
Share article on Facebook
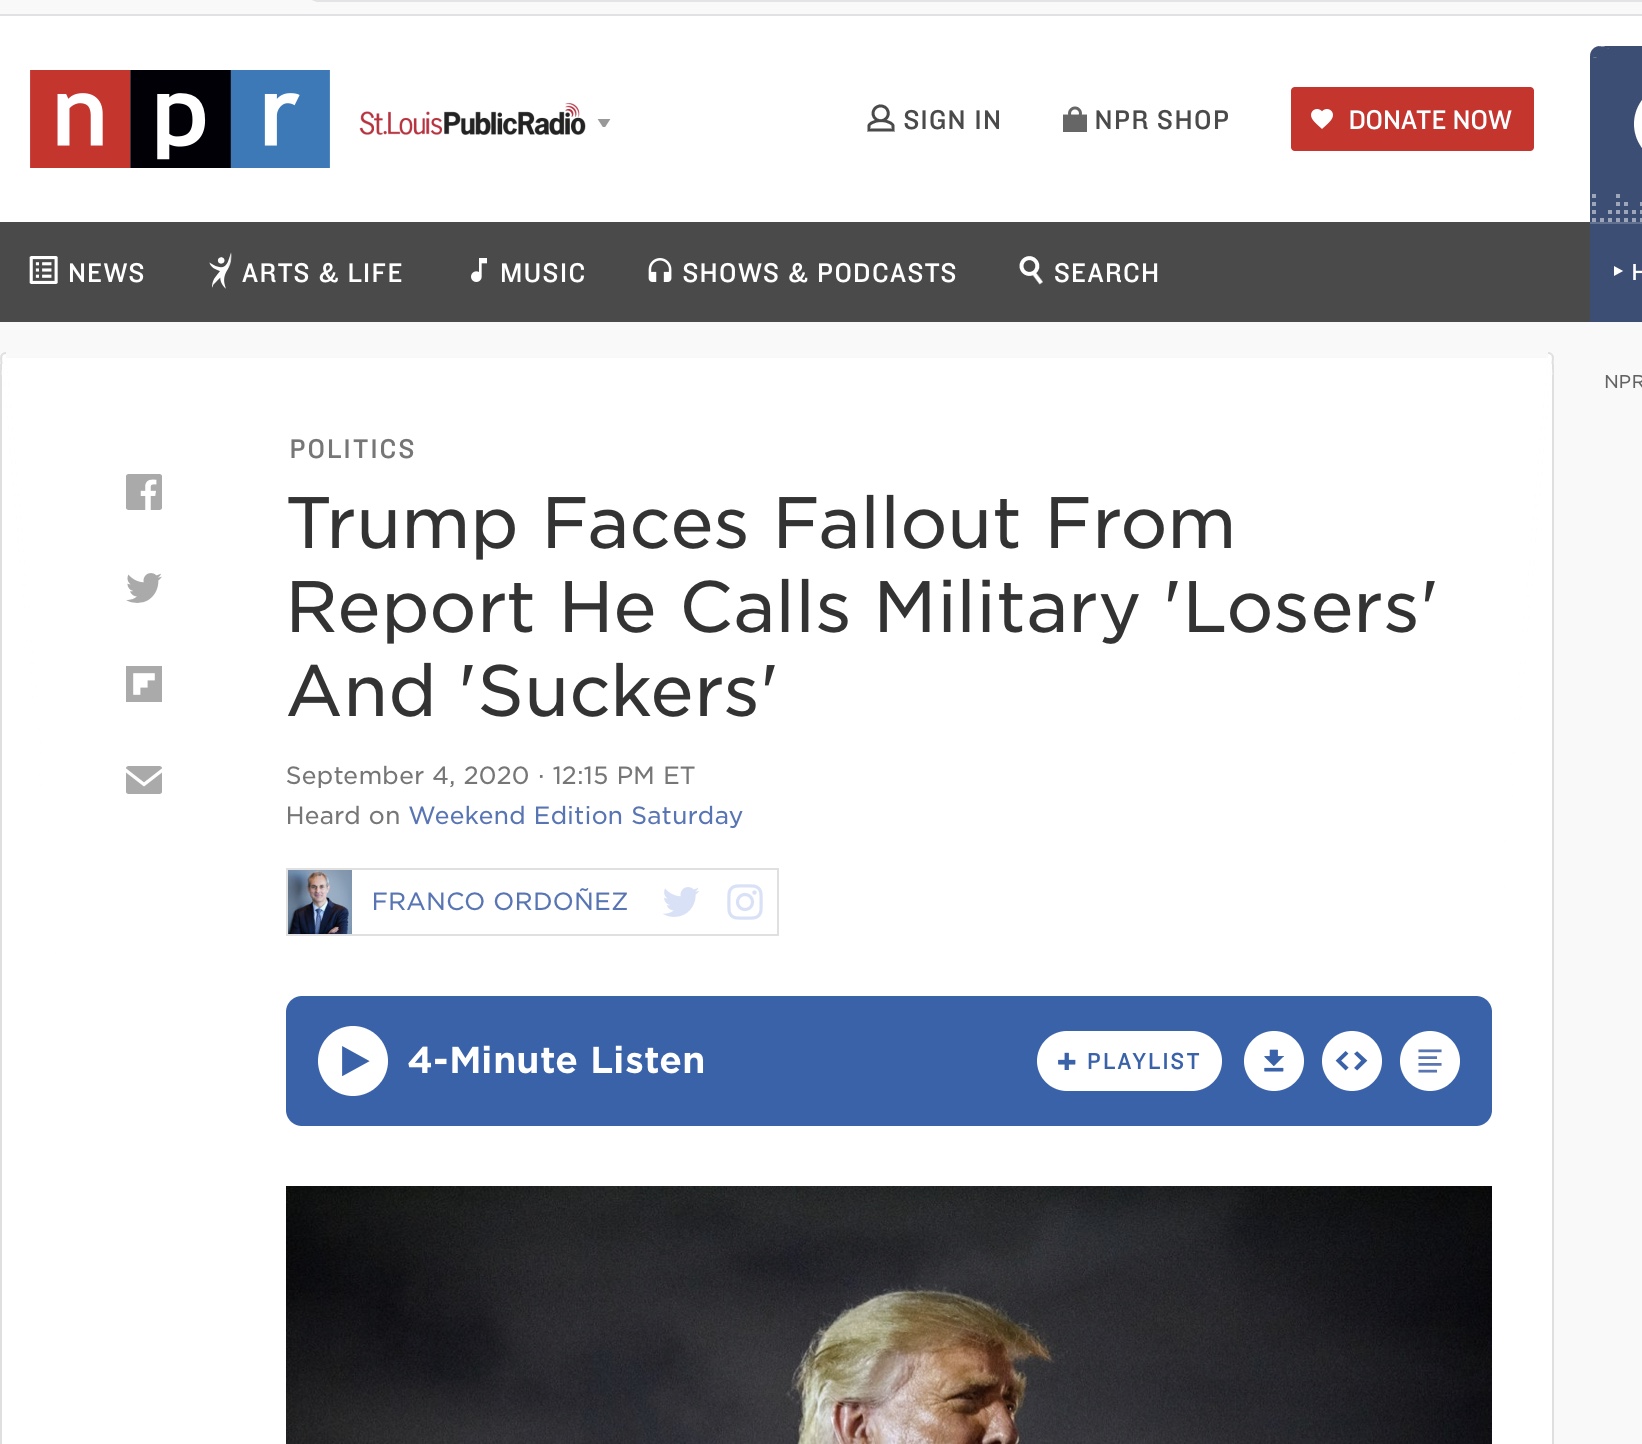coord(144,492)
